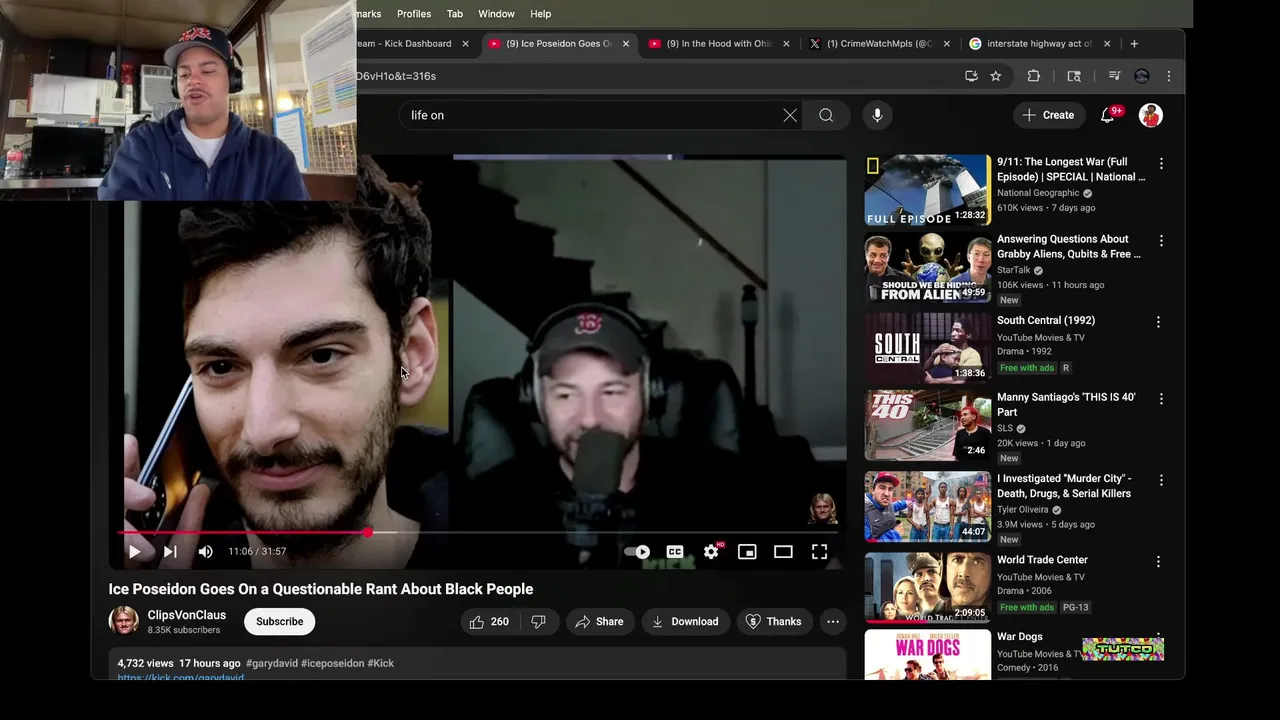This screenshot has width=1280, height=720.
Task: Open War Dogs movie title
Action: click(1020, 637)
